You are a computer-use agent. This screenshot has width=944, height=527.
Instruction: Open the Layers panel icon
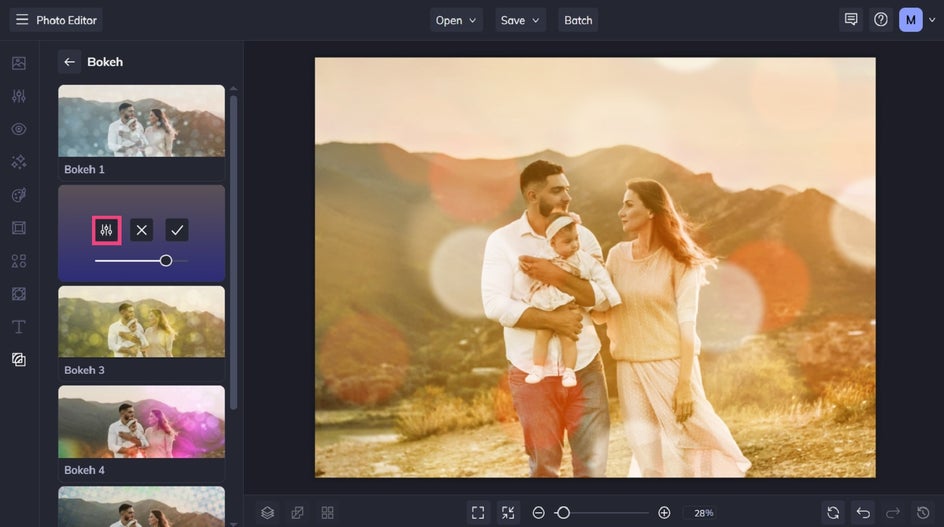click(267, 513)
